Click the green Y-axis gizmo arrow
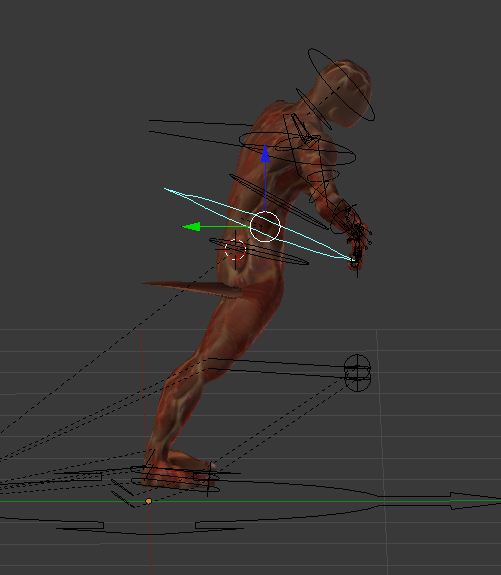501x575 pixels. [x=191, y=227]
